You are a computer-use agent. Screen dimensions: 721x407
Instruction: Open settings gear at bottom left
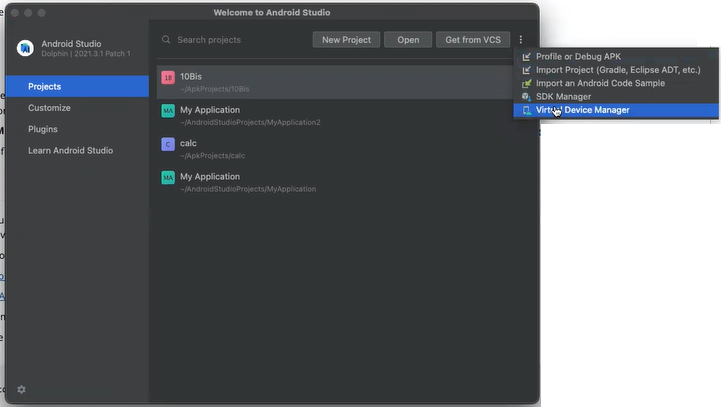pos(21,389)
